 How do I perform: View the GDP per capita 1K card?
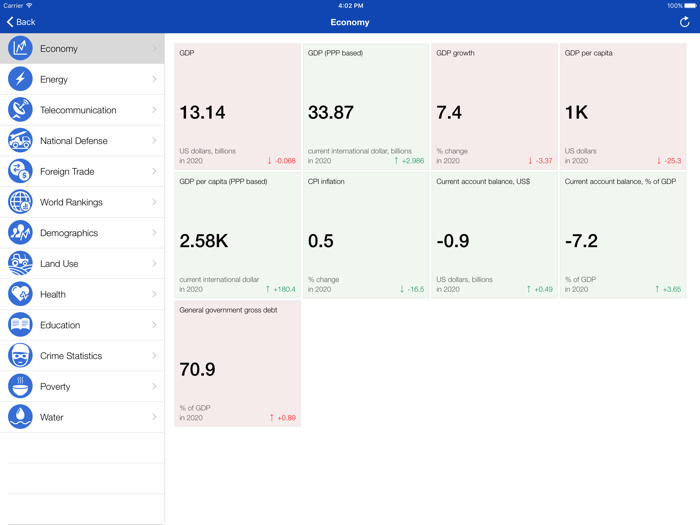[x=623, y=106]
